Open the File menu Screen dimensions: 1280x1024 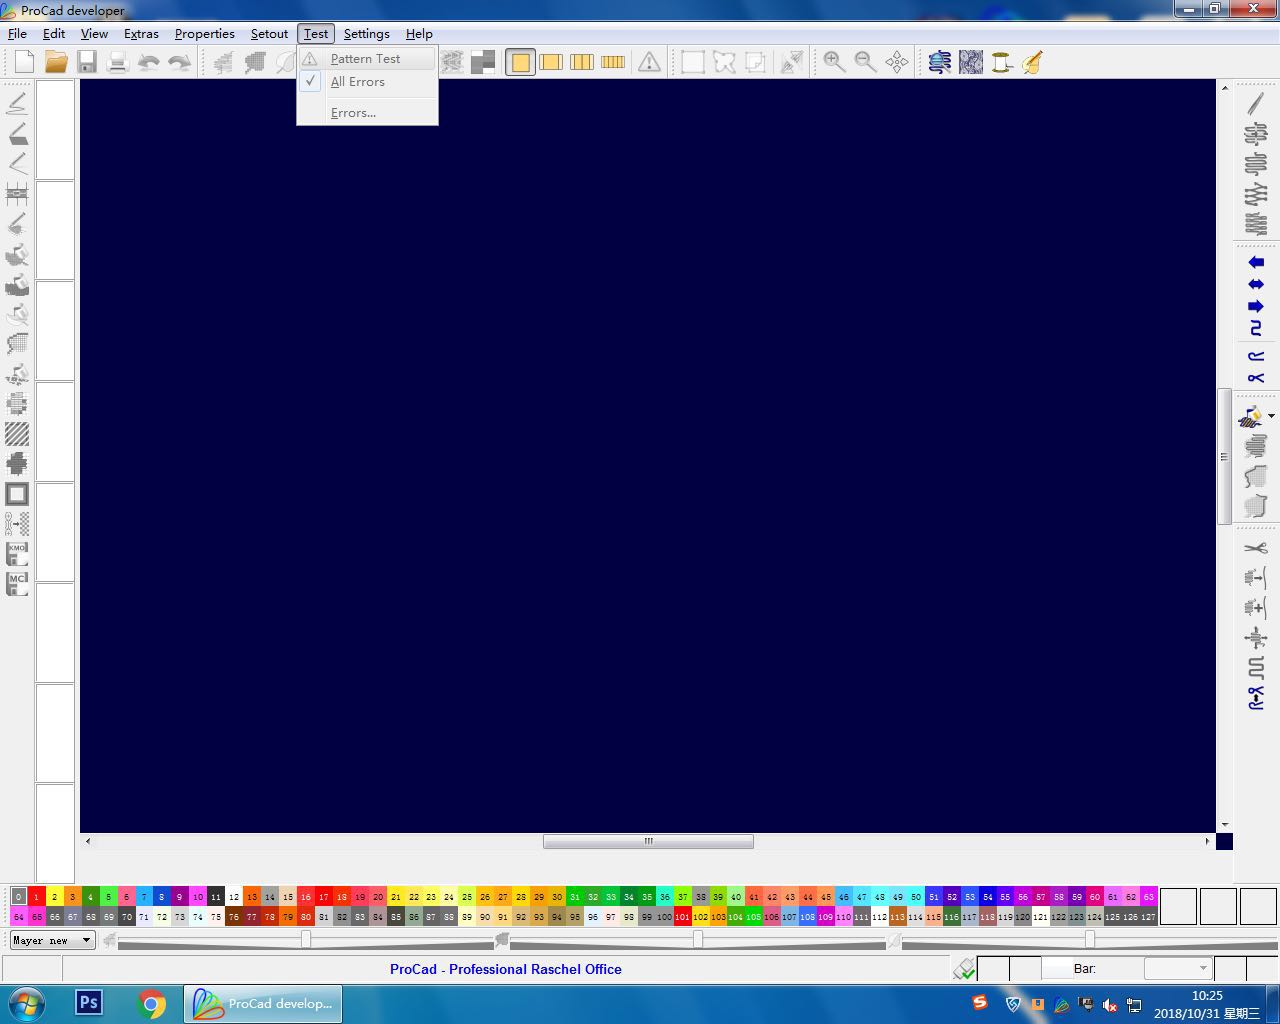[17, 33]
